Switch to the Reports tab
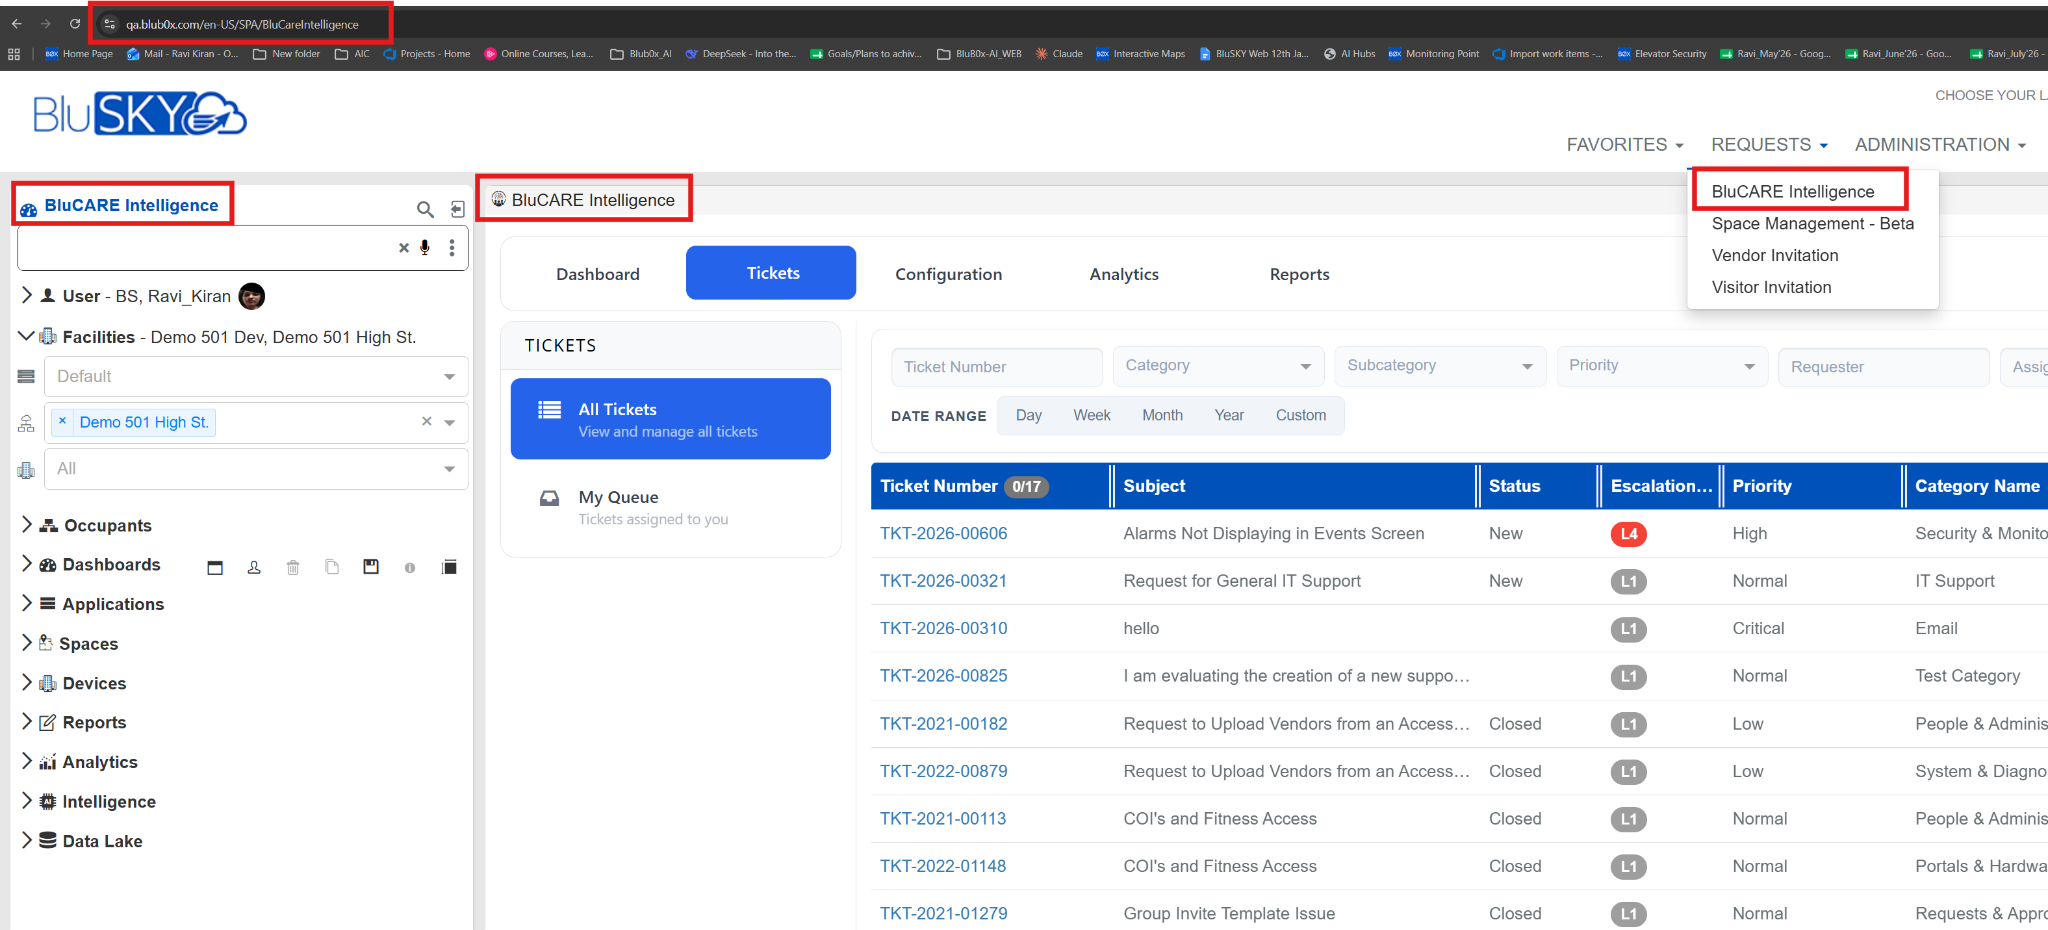2048x930 pixels. click(x=1299, y=274)
